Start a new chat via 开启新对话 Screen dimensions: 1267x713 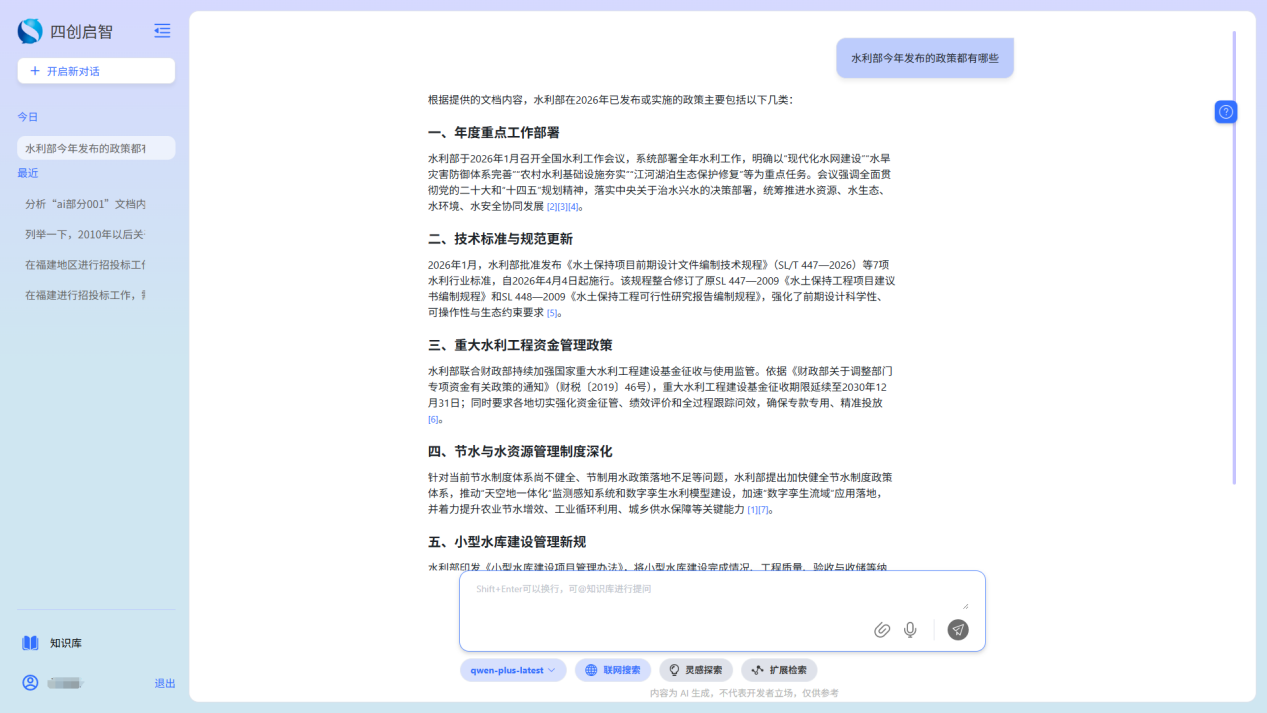coord(95,70)
